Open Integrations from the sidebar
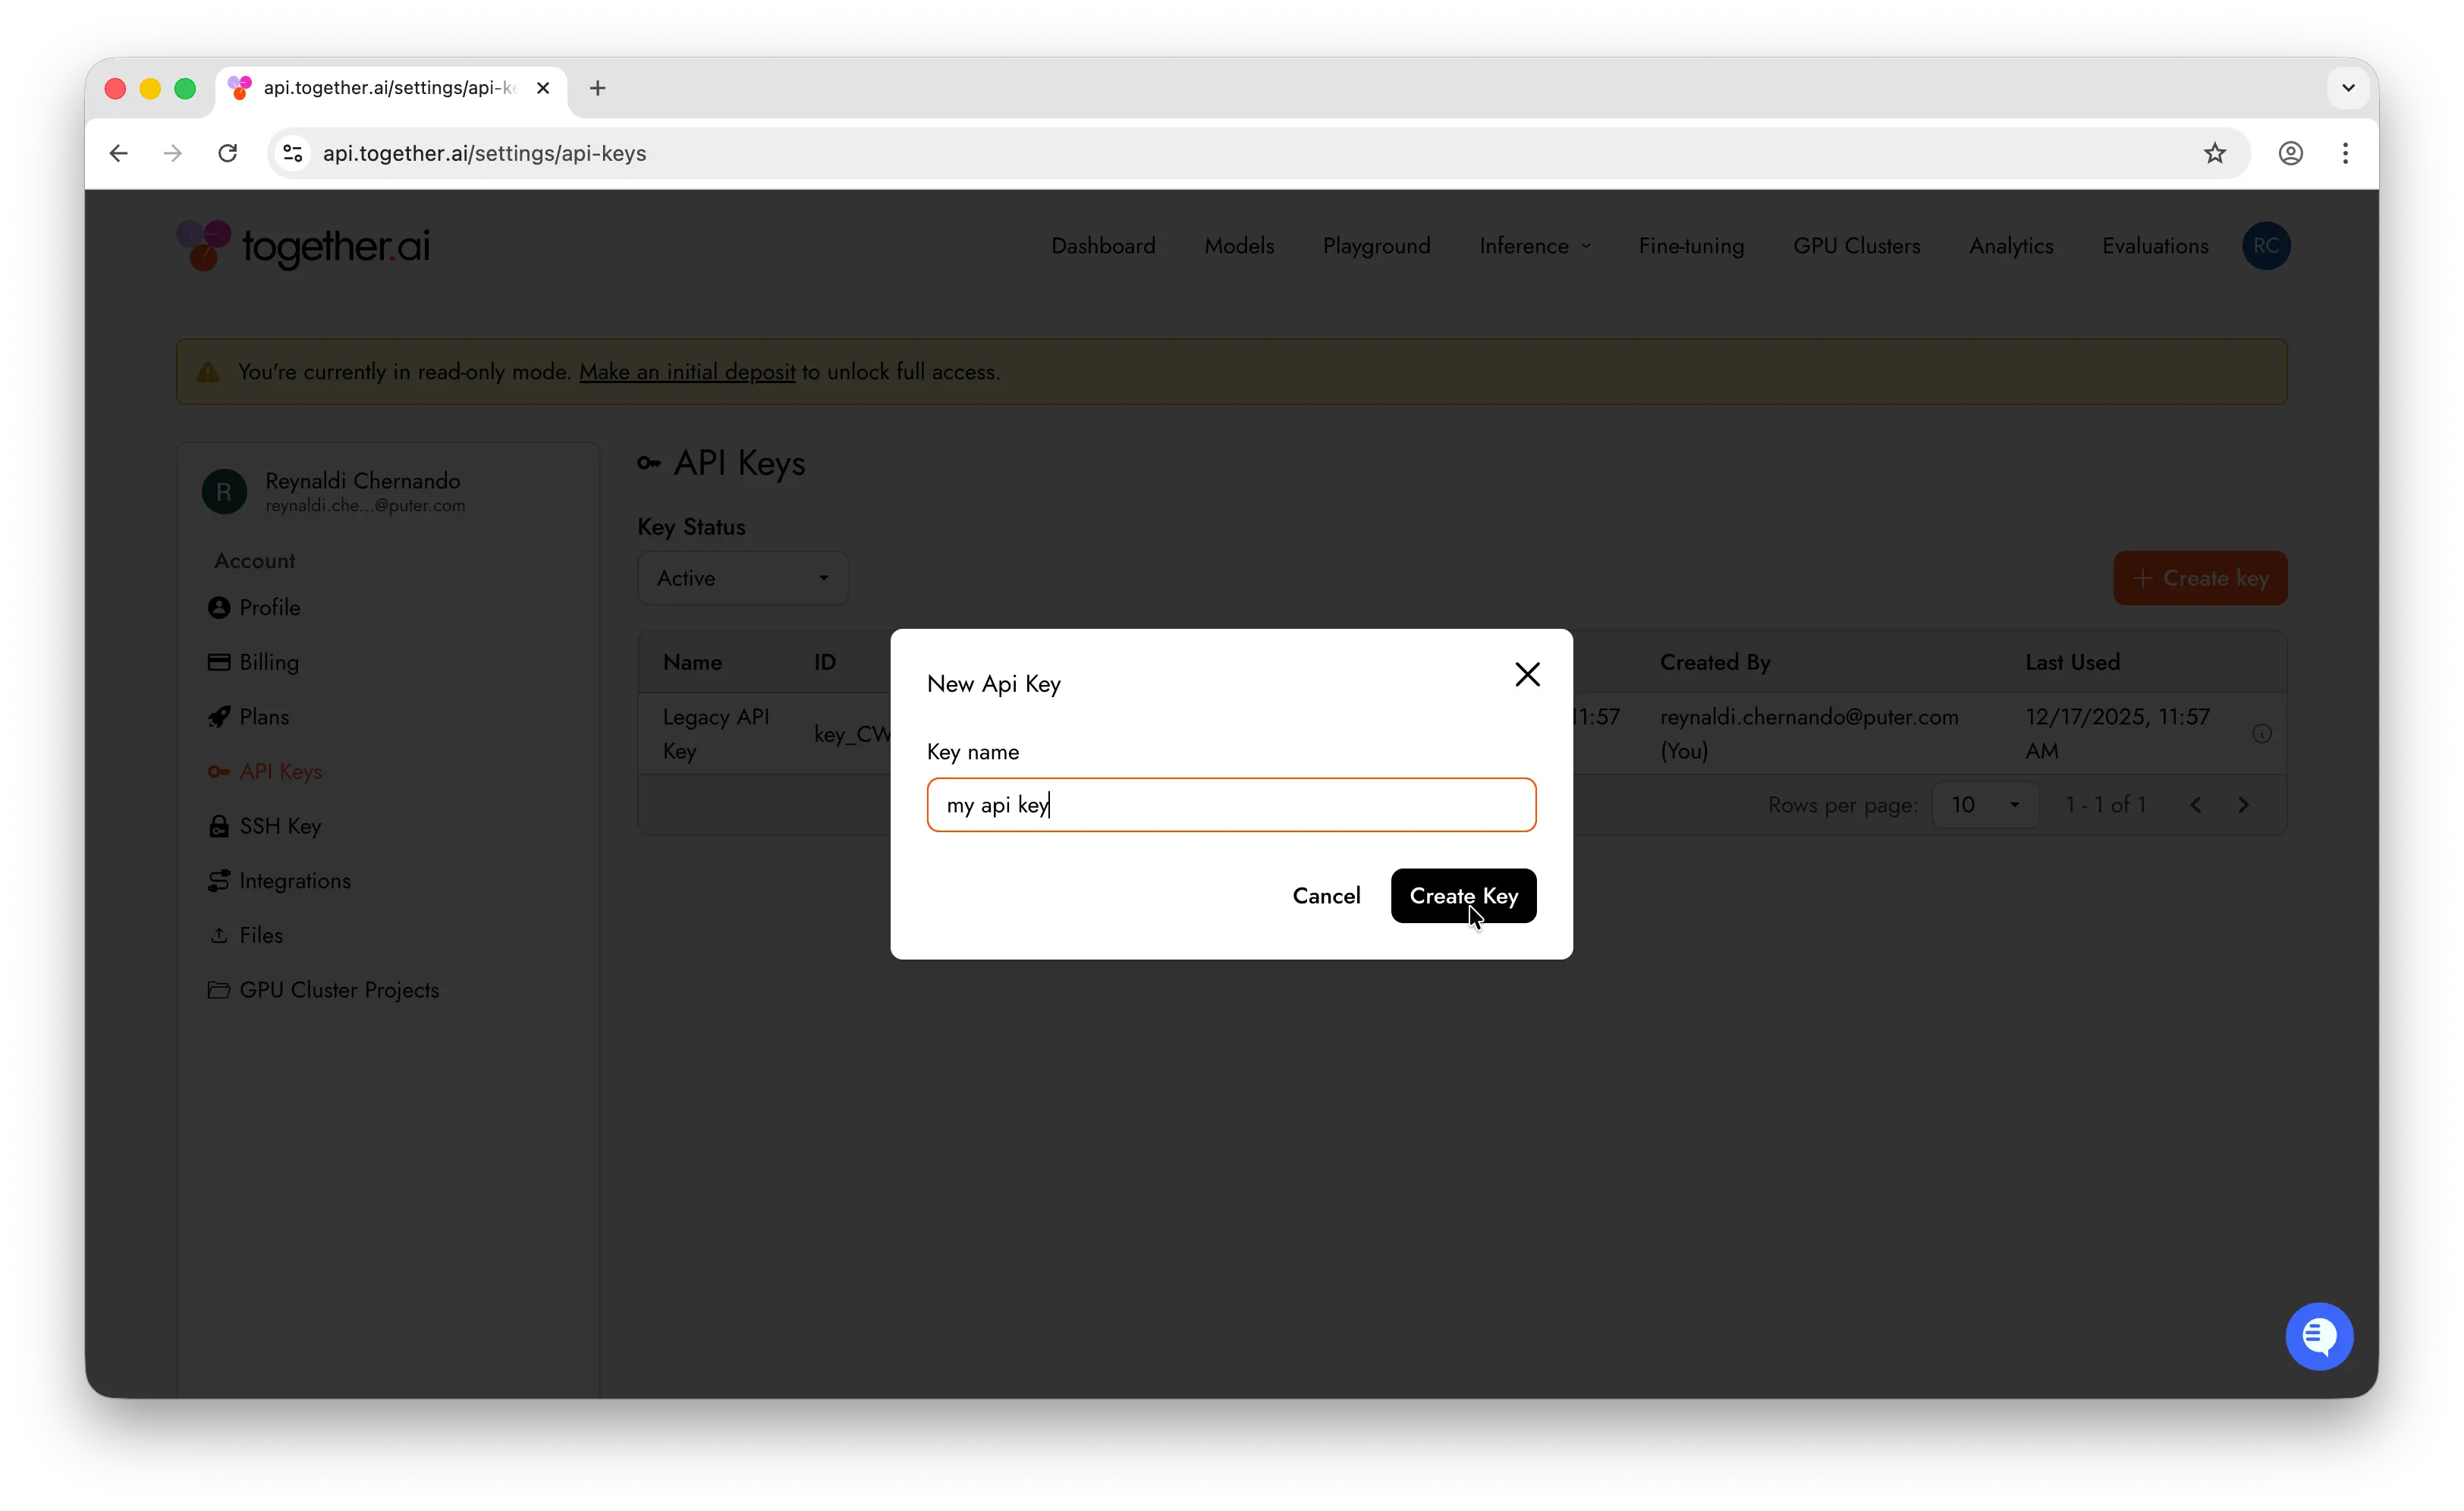 [294, 880]
